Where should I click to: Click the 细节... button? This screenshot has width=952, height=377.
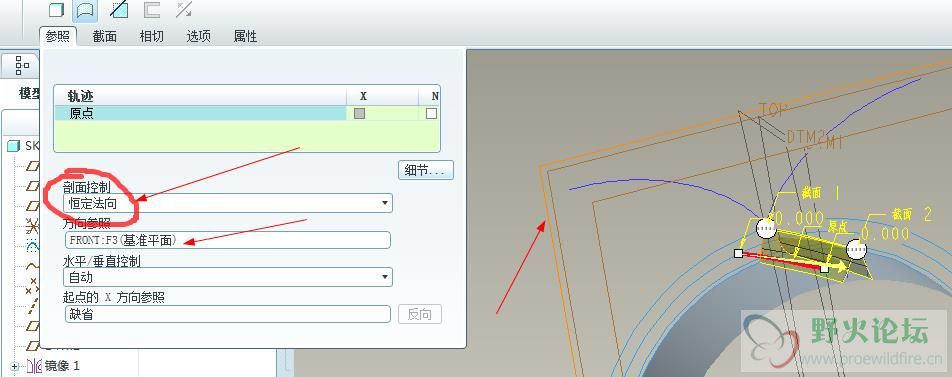click(x=426, y=171)
